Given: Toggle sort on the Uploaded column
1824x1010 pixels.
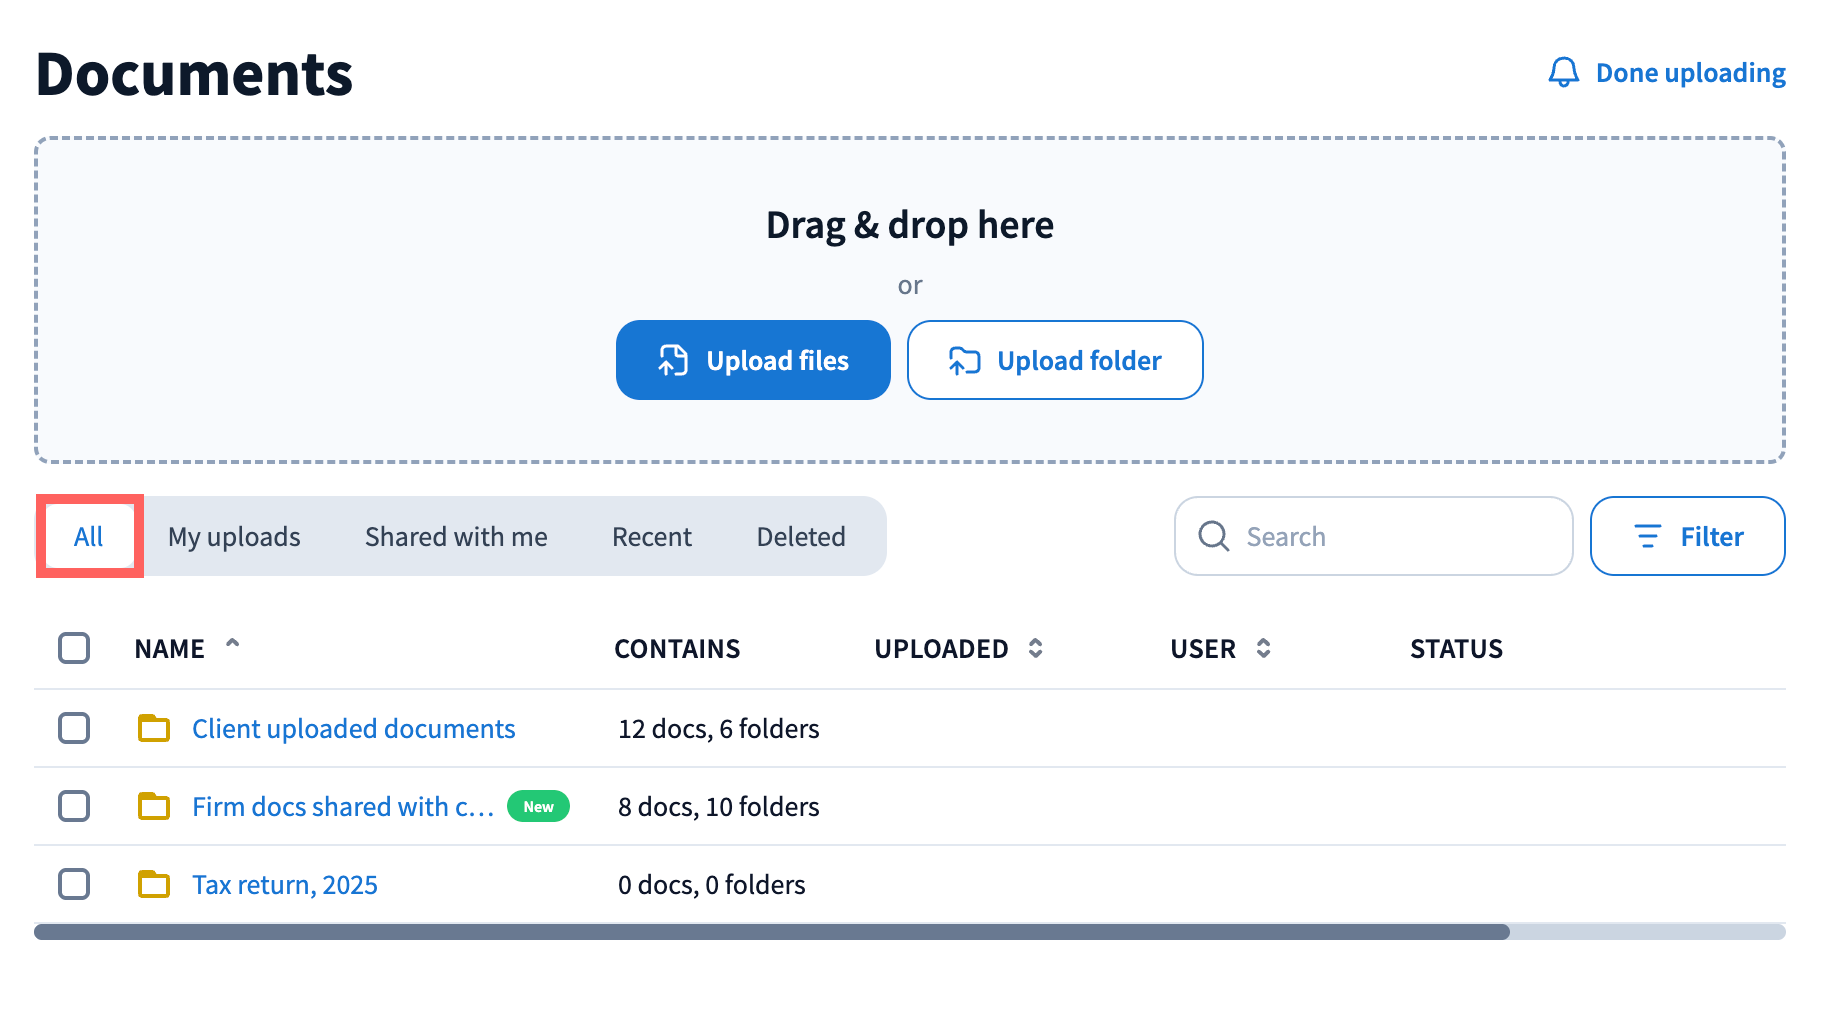Looking at the screenshot, I should pos(1036,648).
